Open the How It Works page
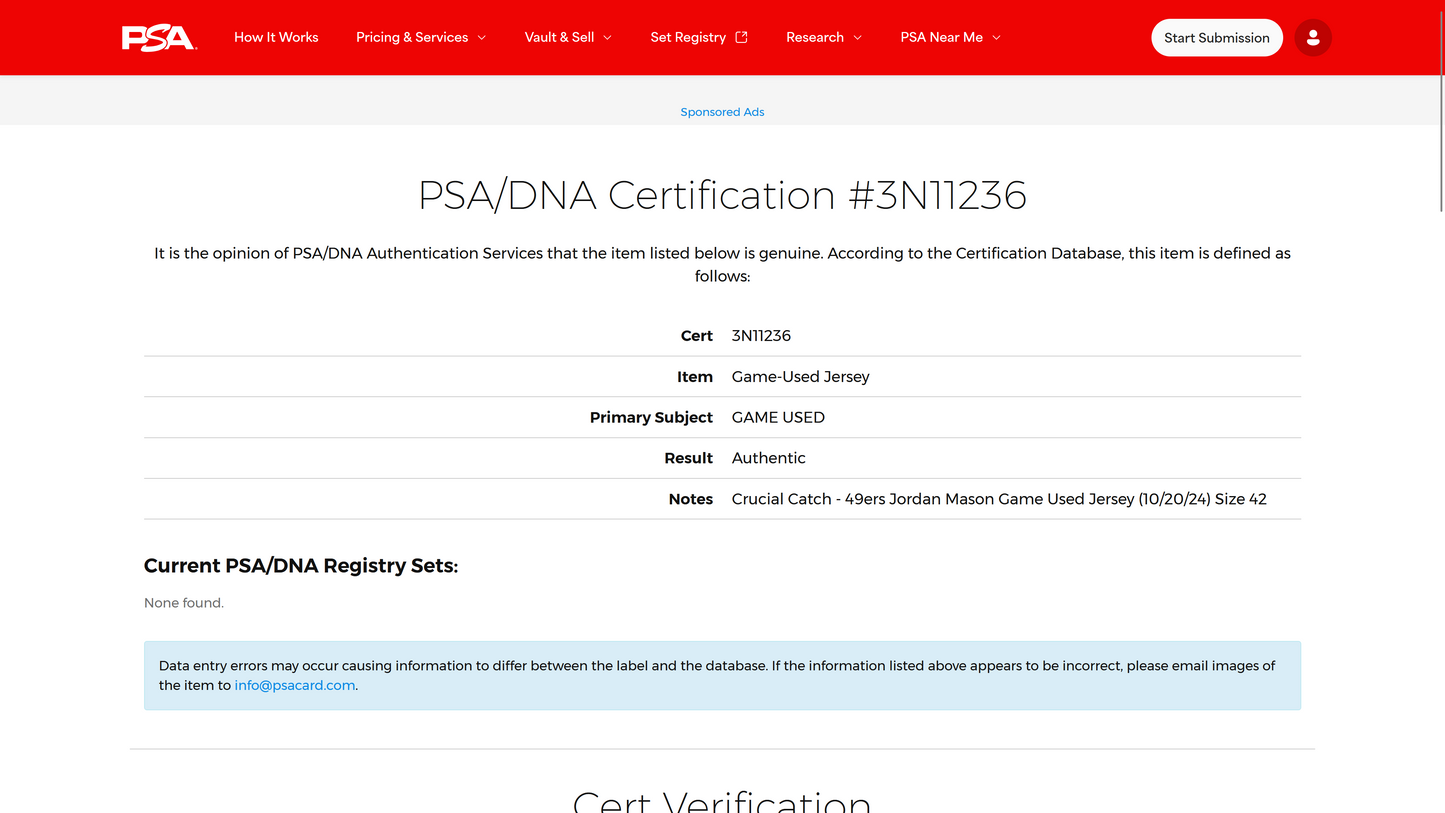 coord(276,37)
